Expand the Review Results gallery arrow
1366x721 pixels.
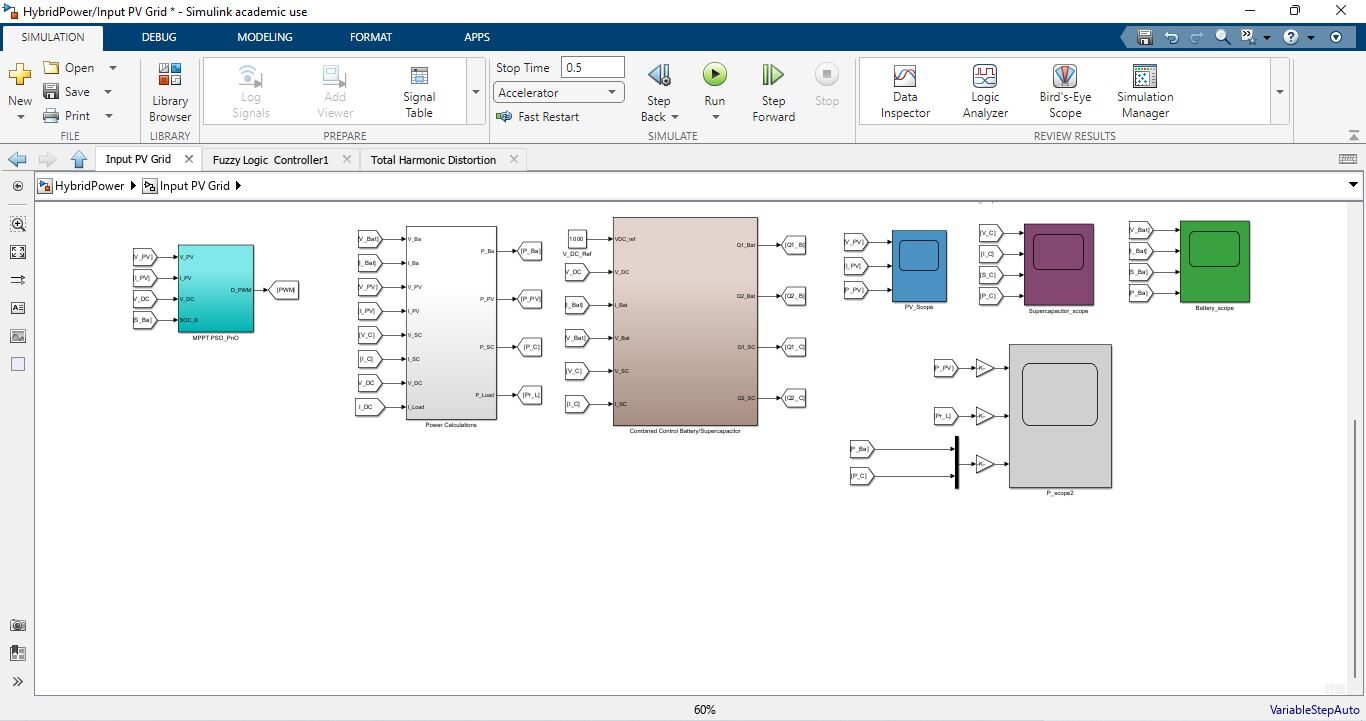point(1279,92)
